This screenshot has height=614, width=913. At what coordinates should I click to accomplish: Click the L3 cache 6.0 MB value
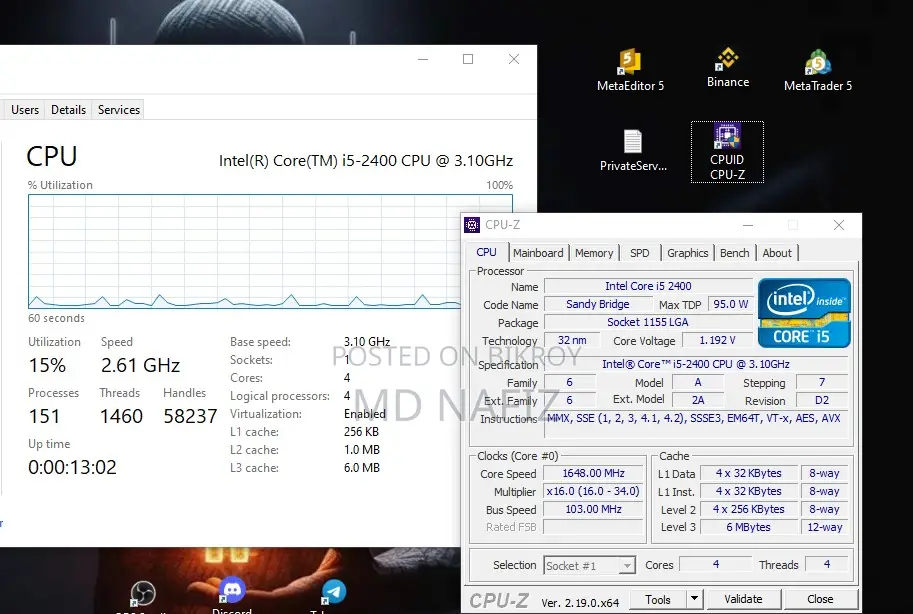coord(362,468)
